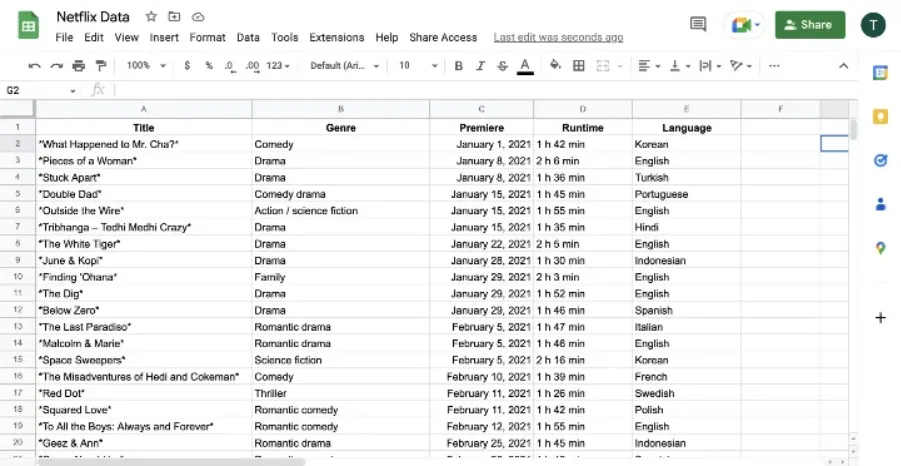Toggle strikethrough formatting
901x466 pixels.
(502, 66)
